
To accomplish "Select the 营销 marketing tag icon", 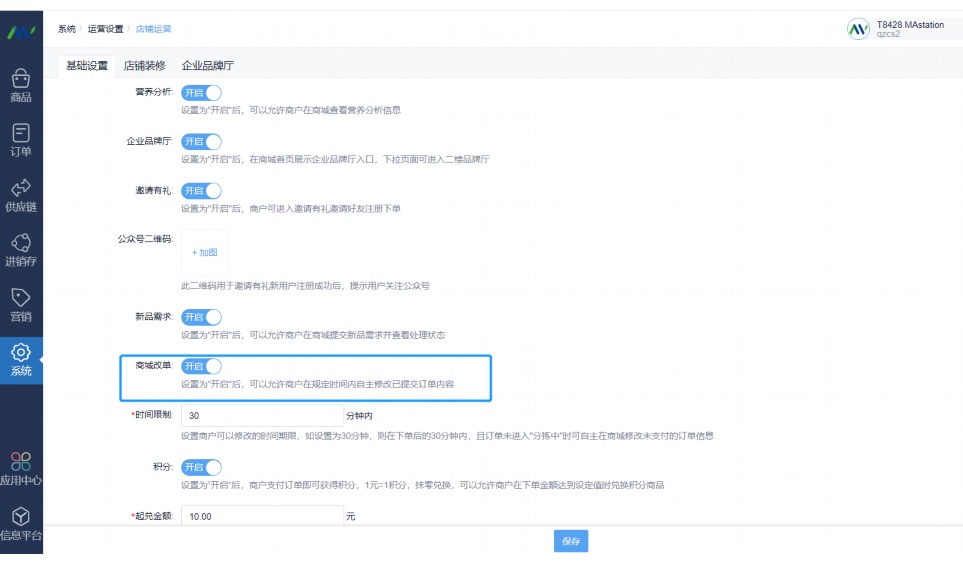I will [21, 298].
